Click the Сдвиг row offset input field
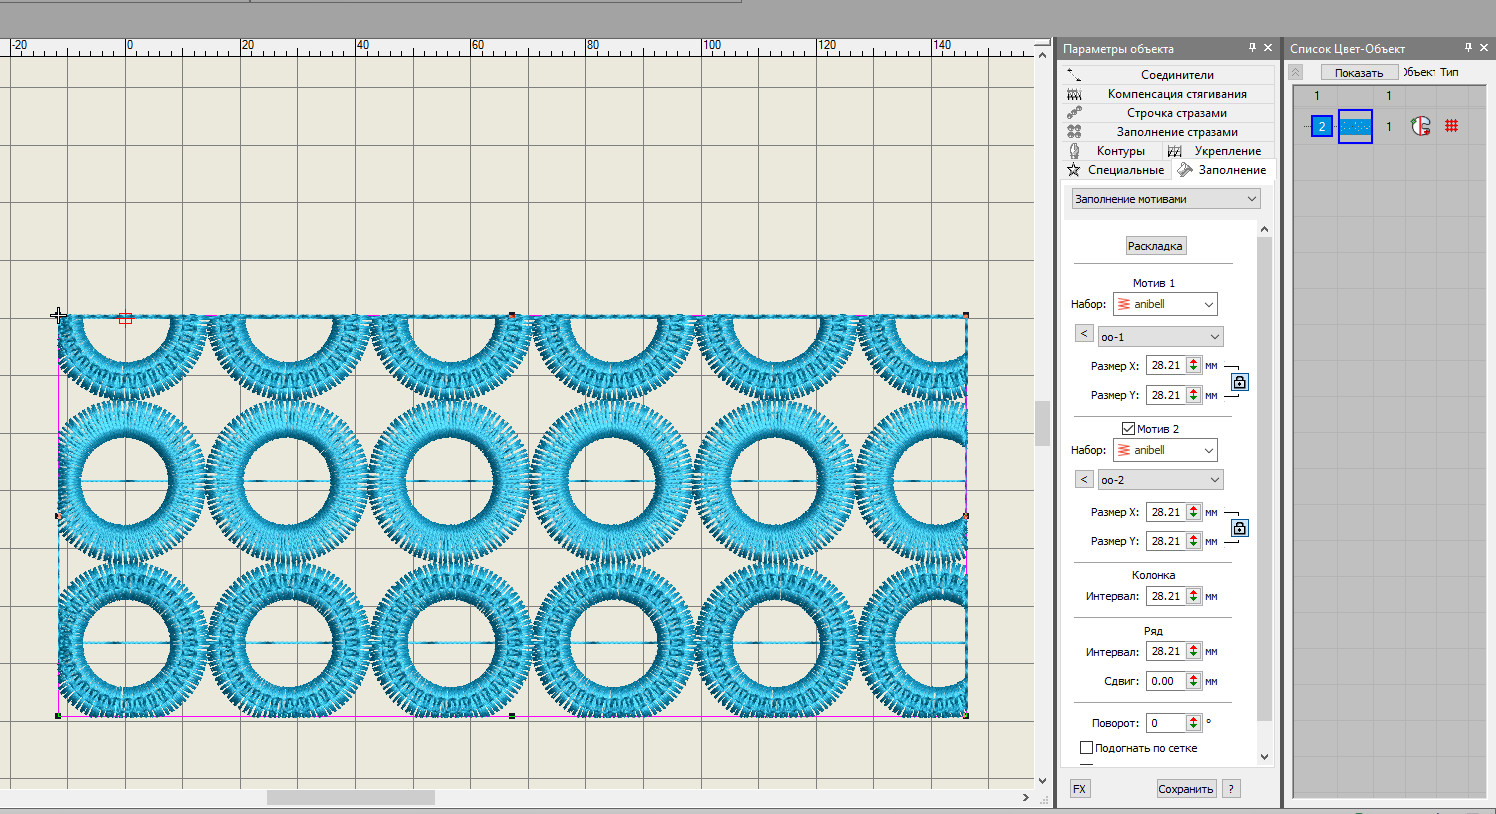The height and width of the screenshot is (814, 1496). (1165, 681)
